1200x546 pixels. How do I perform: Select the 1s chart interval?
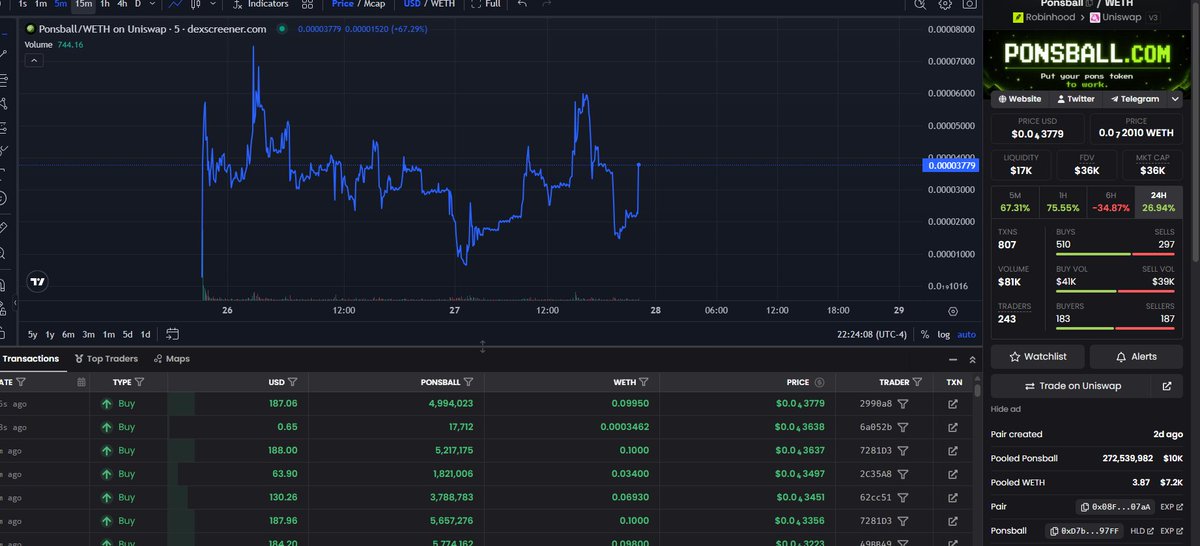[23, 4]
